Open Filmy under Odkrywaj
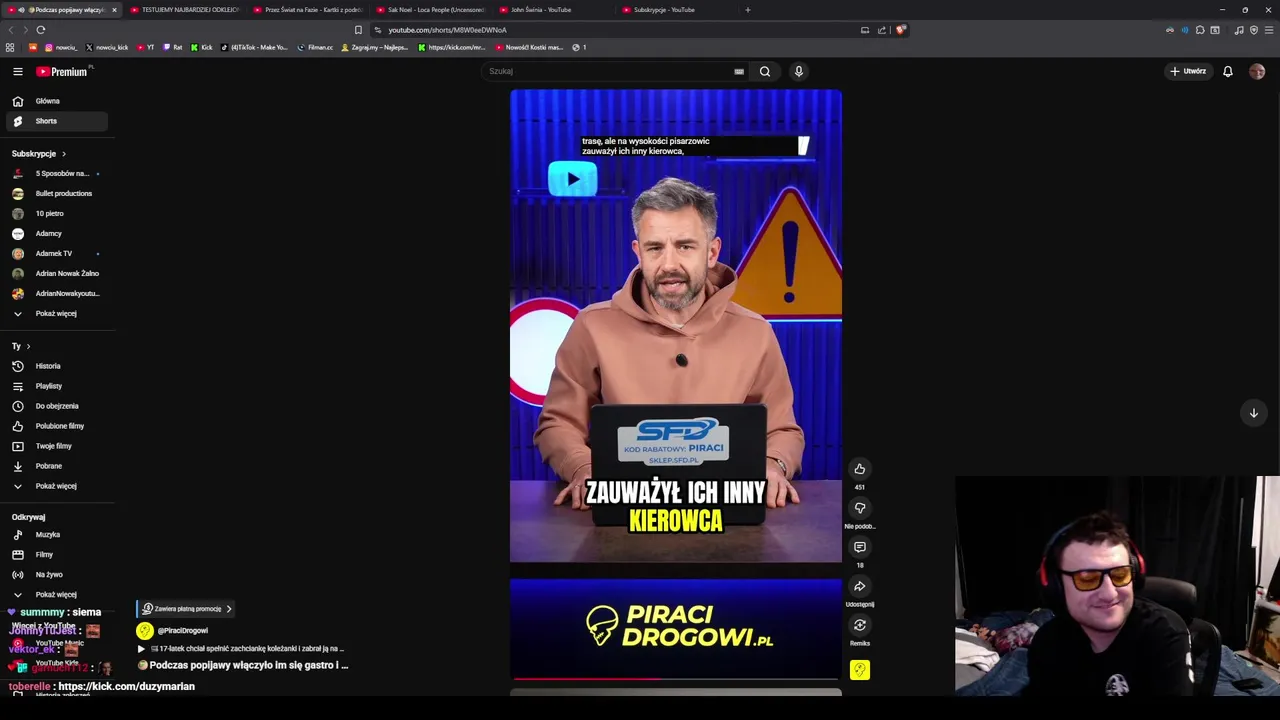This screenshot has height=720, width=1280. pos(56,554)
